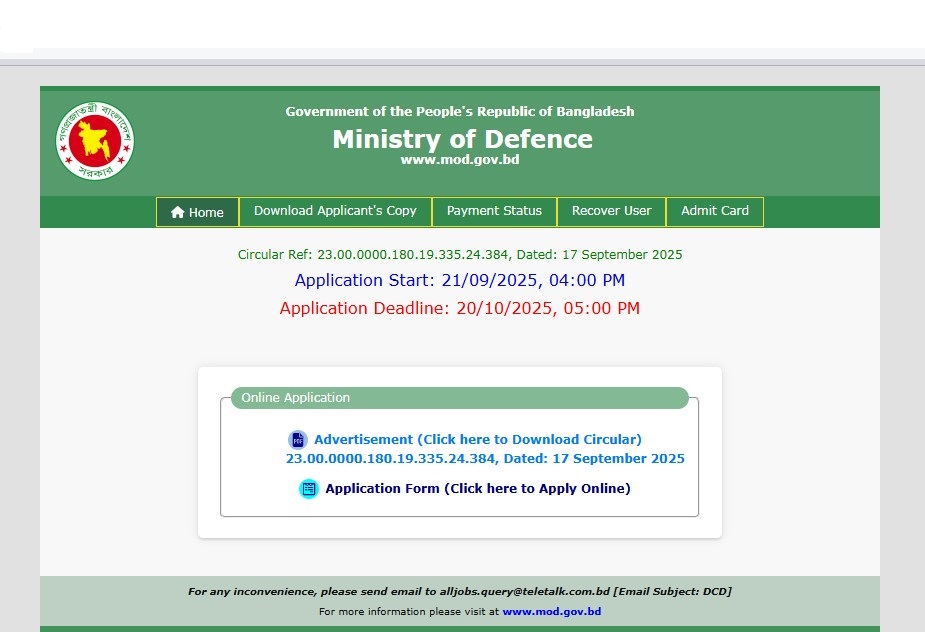Select Recover User in navigation bar
Image resolution: width=925 pixels, height=632 pixels.
pyautogui.click(x=611, y=211)
